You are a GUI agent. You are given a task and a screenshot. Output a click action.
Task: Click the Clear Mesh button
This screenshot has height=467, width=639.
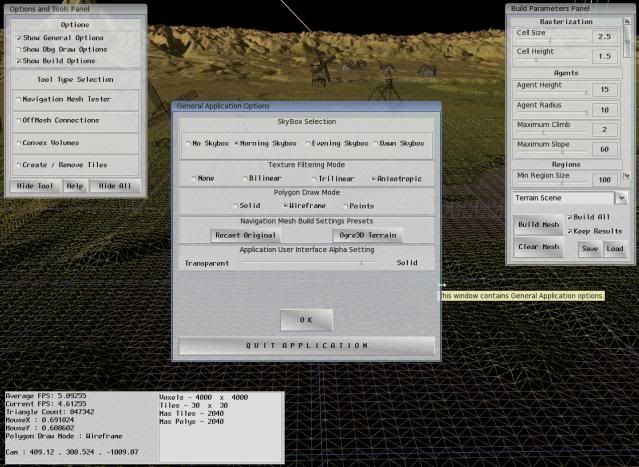click(538, 247)
